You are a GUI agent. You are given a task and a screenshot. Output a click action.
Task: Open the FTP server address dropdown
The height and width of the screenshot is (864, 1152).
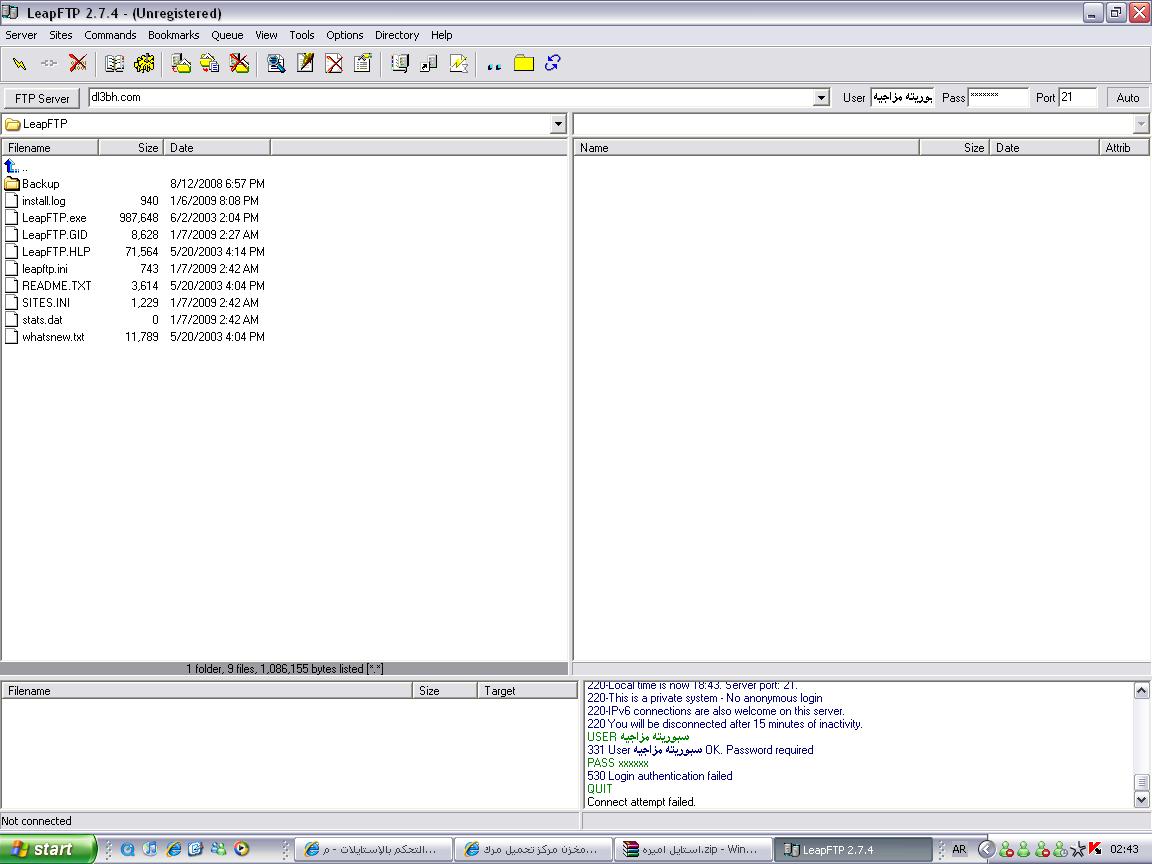click(x=821, y=98)
